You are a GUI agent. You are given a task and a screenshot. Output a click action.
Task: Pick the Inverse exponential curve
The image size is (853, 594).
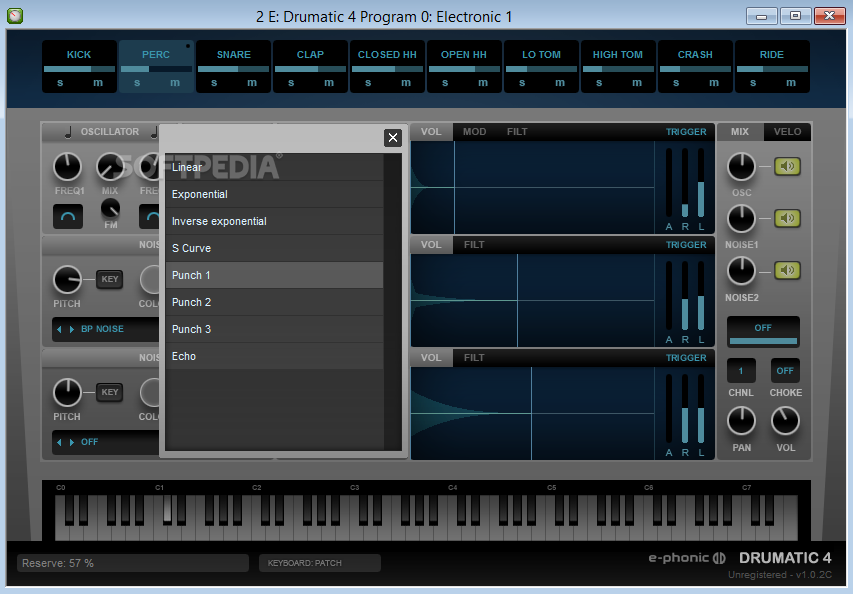pyautogui.click(x=274, y=221)
